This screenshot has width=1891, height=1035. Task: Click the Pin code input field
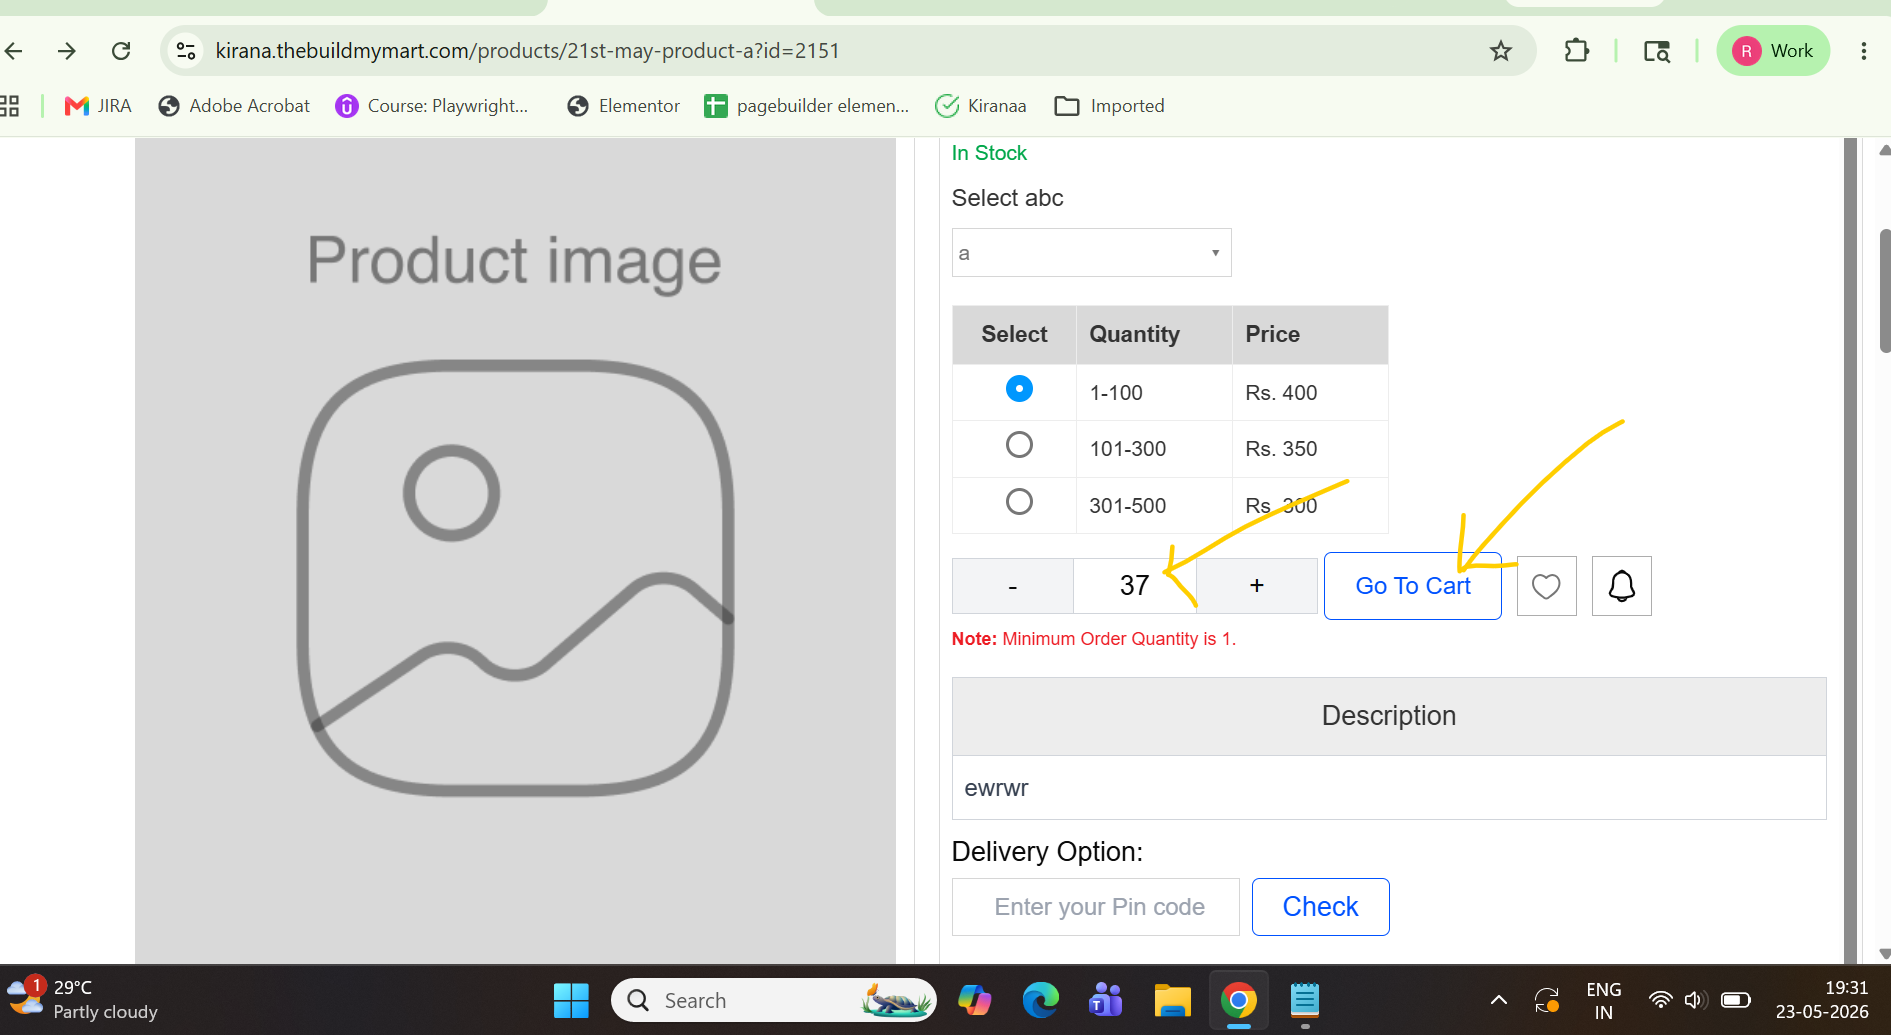[x=1096, y=907]
